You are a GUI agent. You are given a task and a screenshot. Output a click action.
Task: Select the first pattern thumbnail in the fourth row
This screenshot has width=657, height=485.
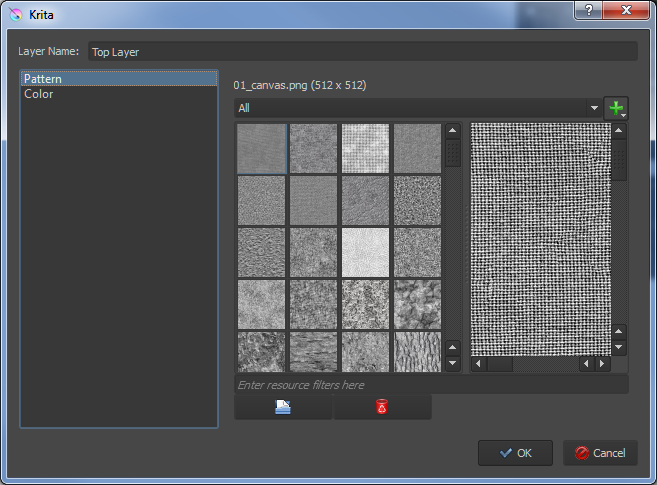pyautogui.click(x=261, y=304)
